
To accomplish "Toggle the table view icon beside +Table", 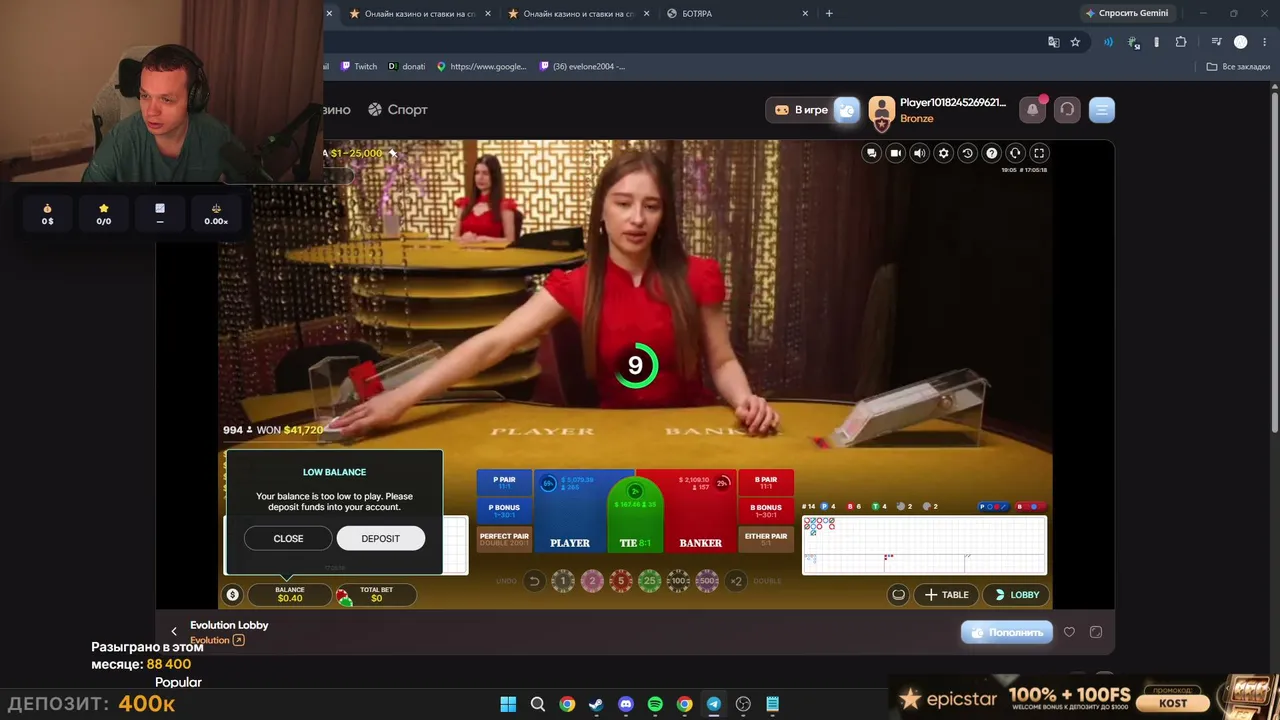I will pos(898,595).
